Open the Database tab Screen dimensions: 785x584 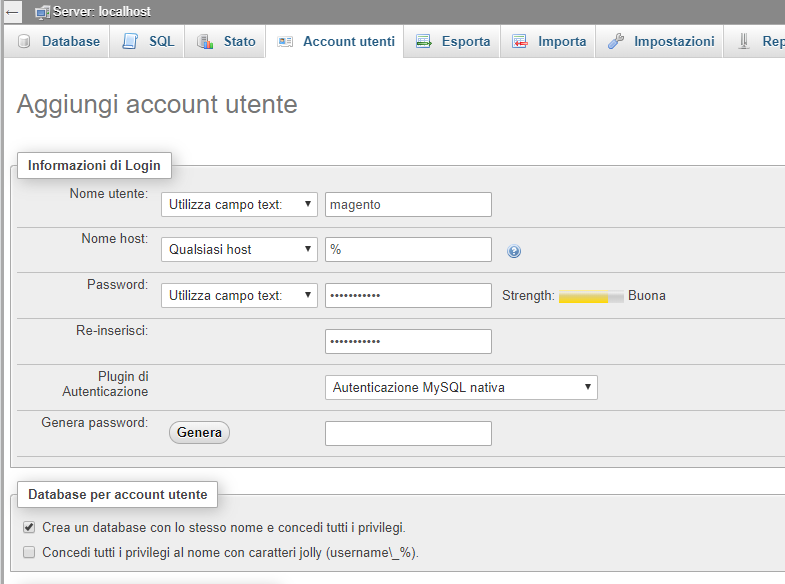[57, 42]
